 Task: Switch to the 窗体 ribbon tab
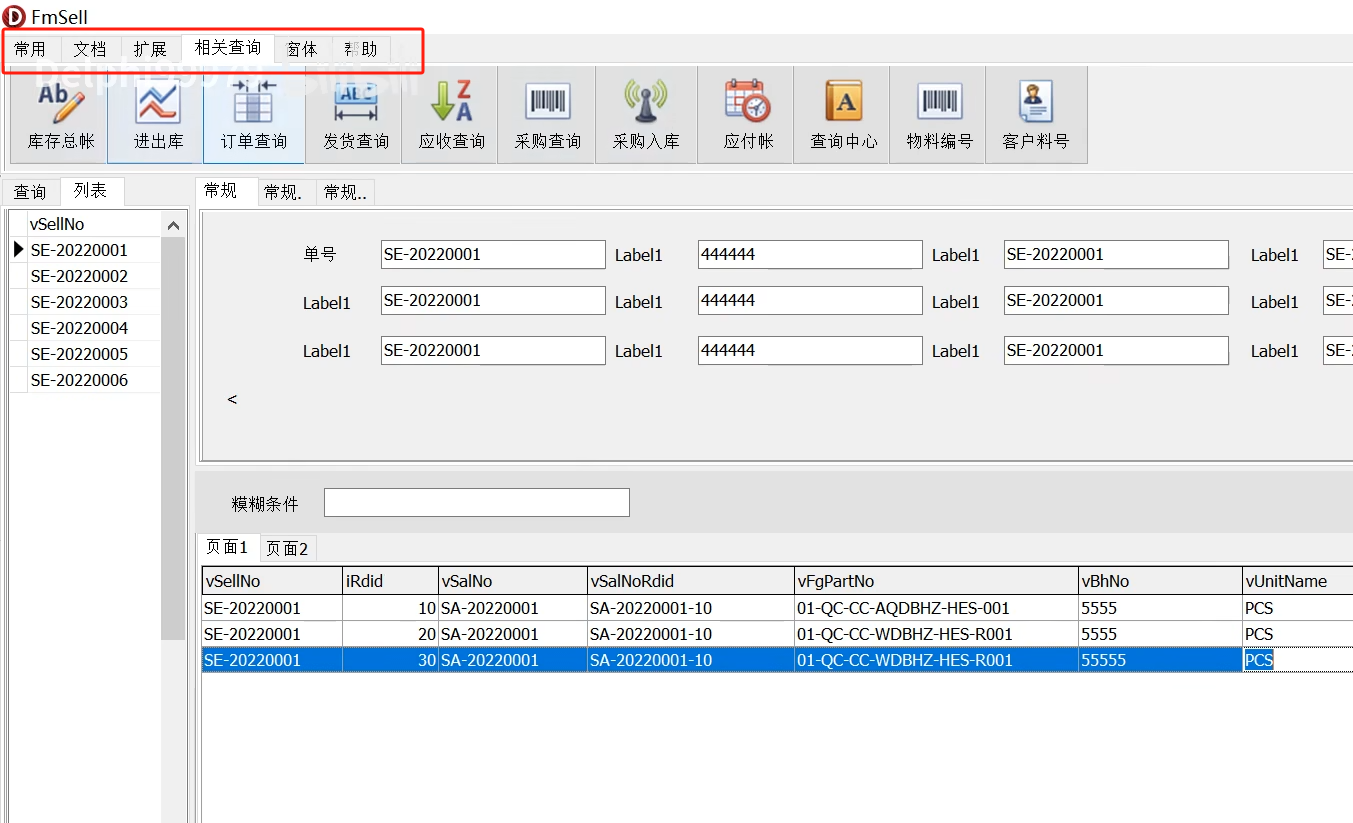click(x=302, y=49)
